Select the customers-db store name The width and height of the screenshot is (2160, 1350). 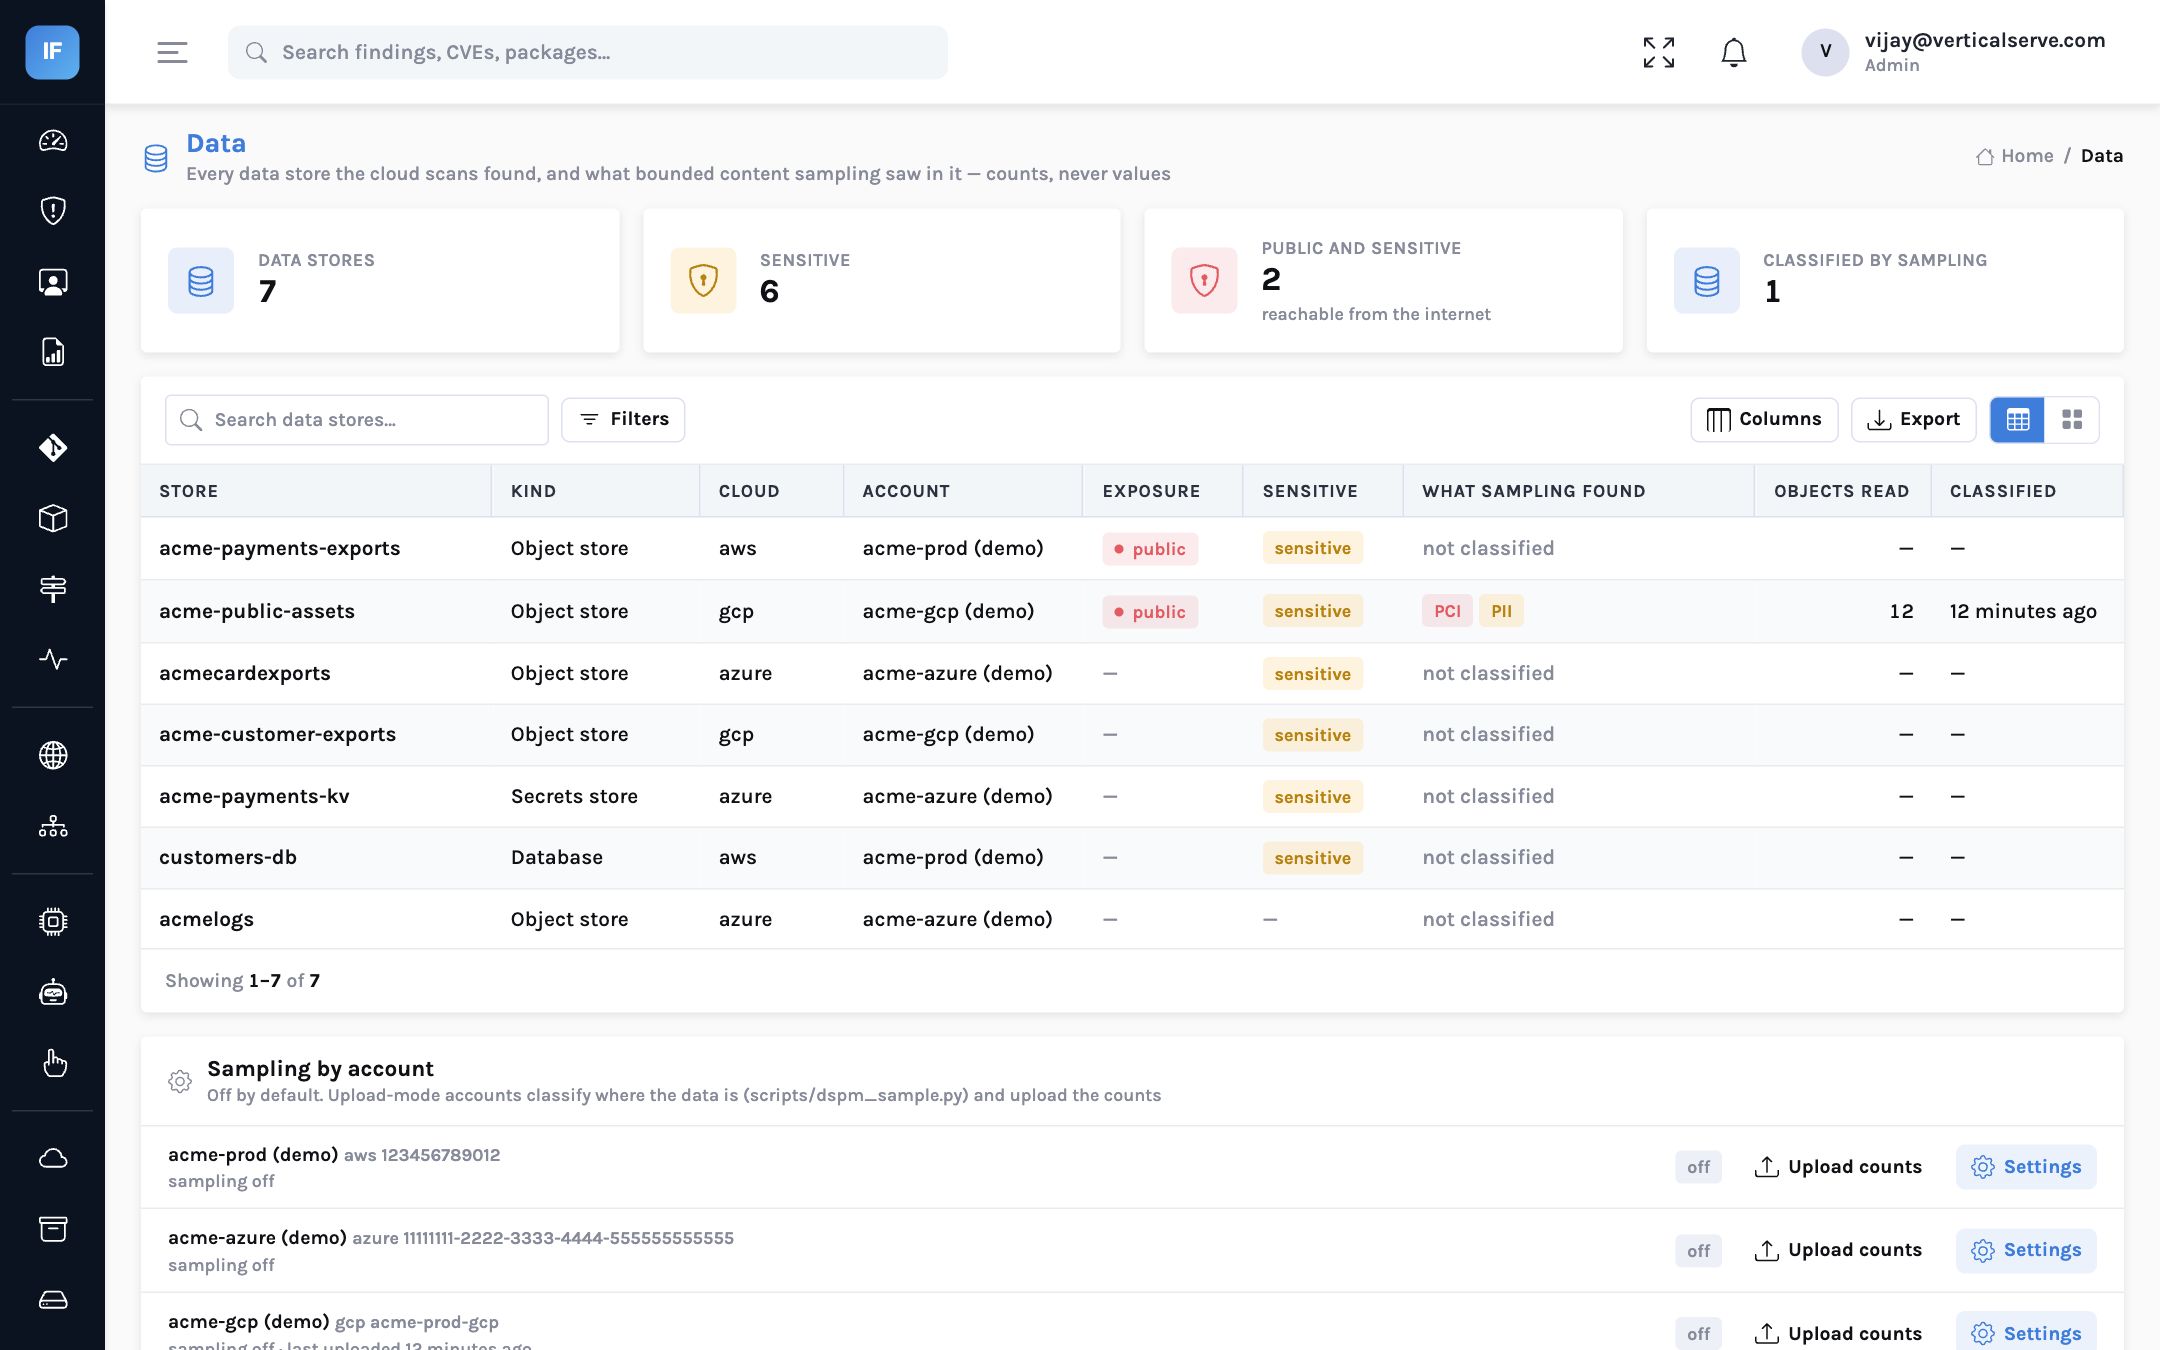click(228, 857)
